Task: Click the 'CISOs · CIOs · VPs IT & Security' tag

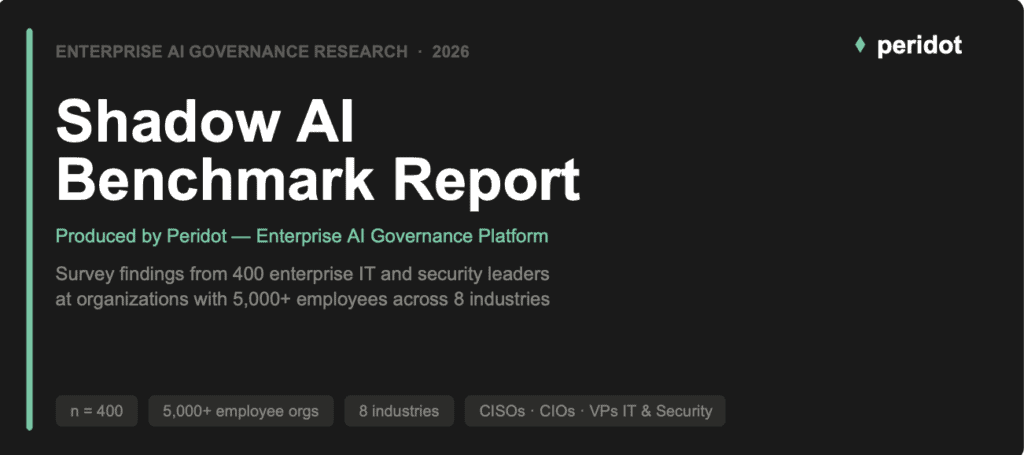Action: coord(595,411)
